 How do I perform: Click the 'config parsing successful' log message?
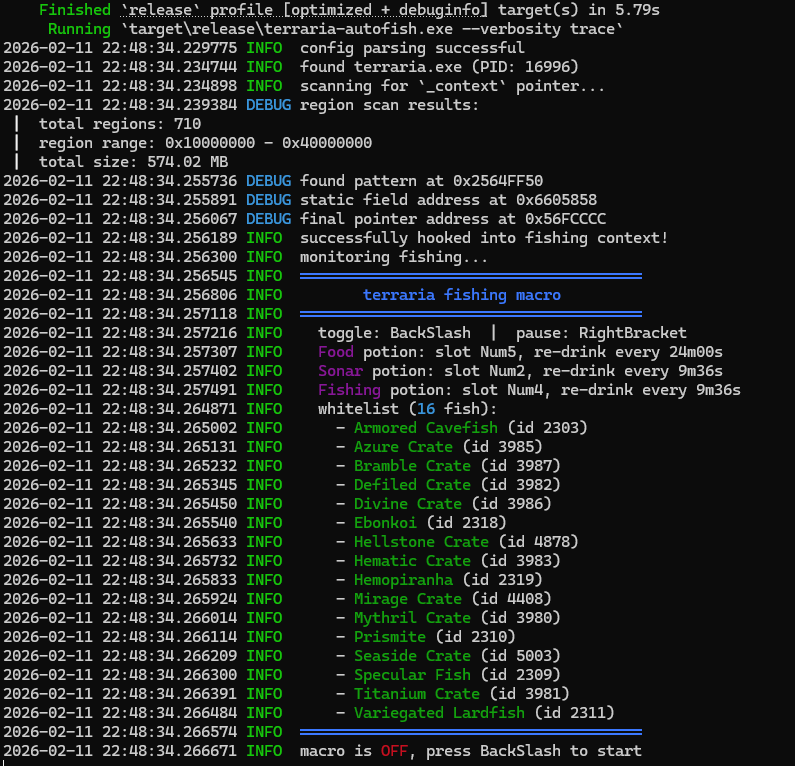[x=412, y=48]
